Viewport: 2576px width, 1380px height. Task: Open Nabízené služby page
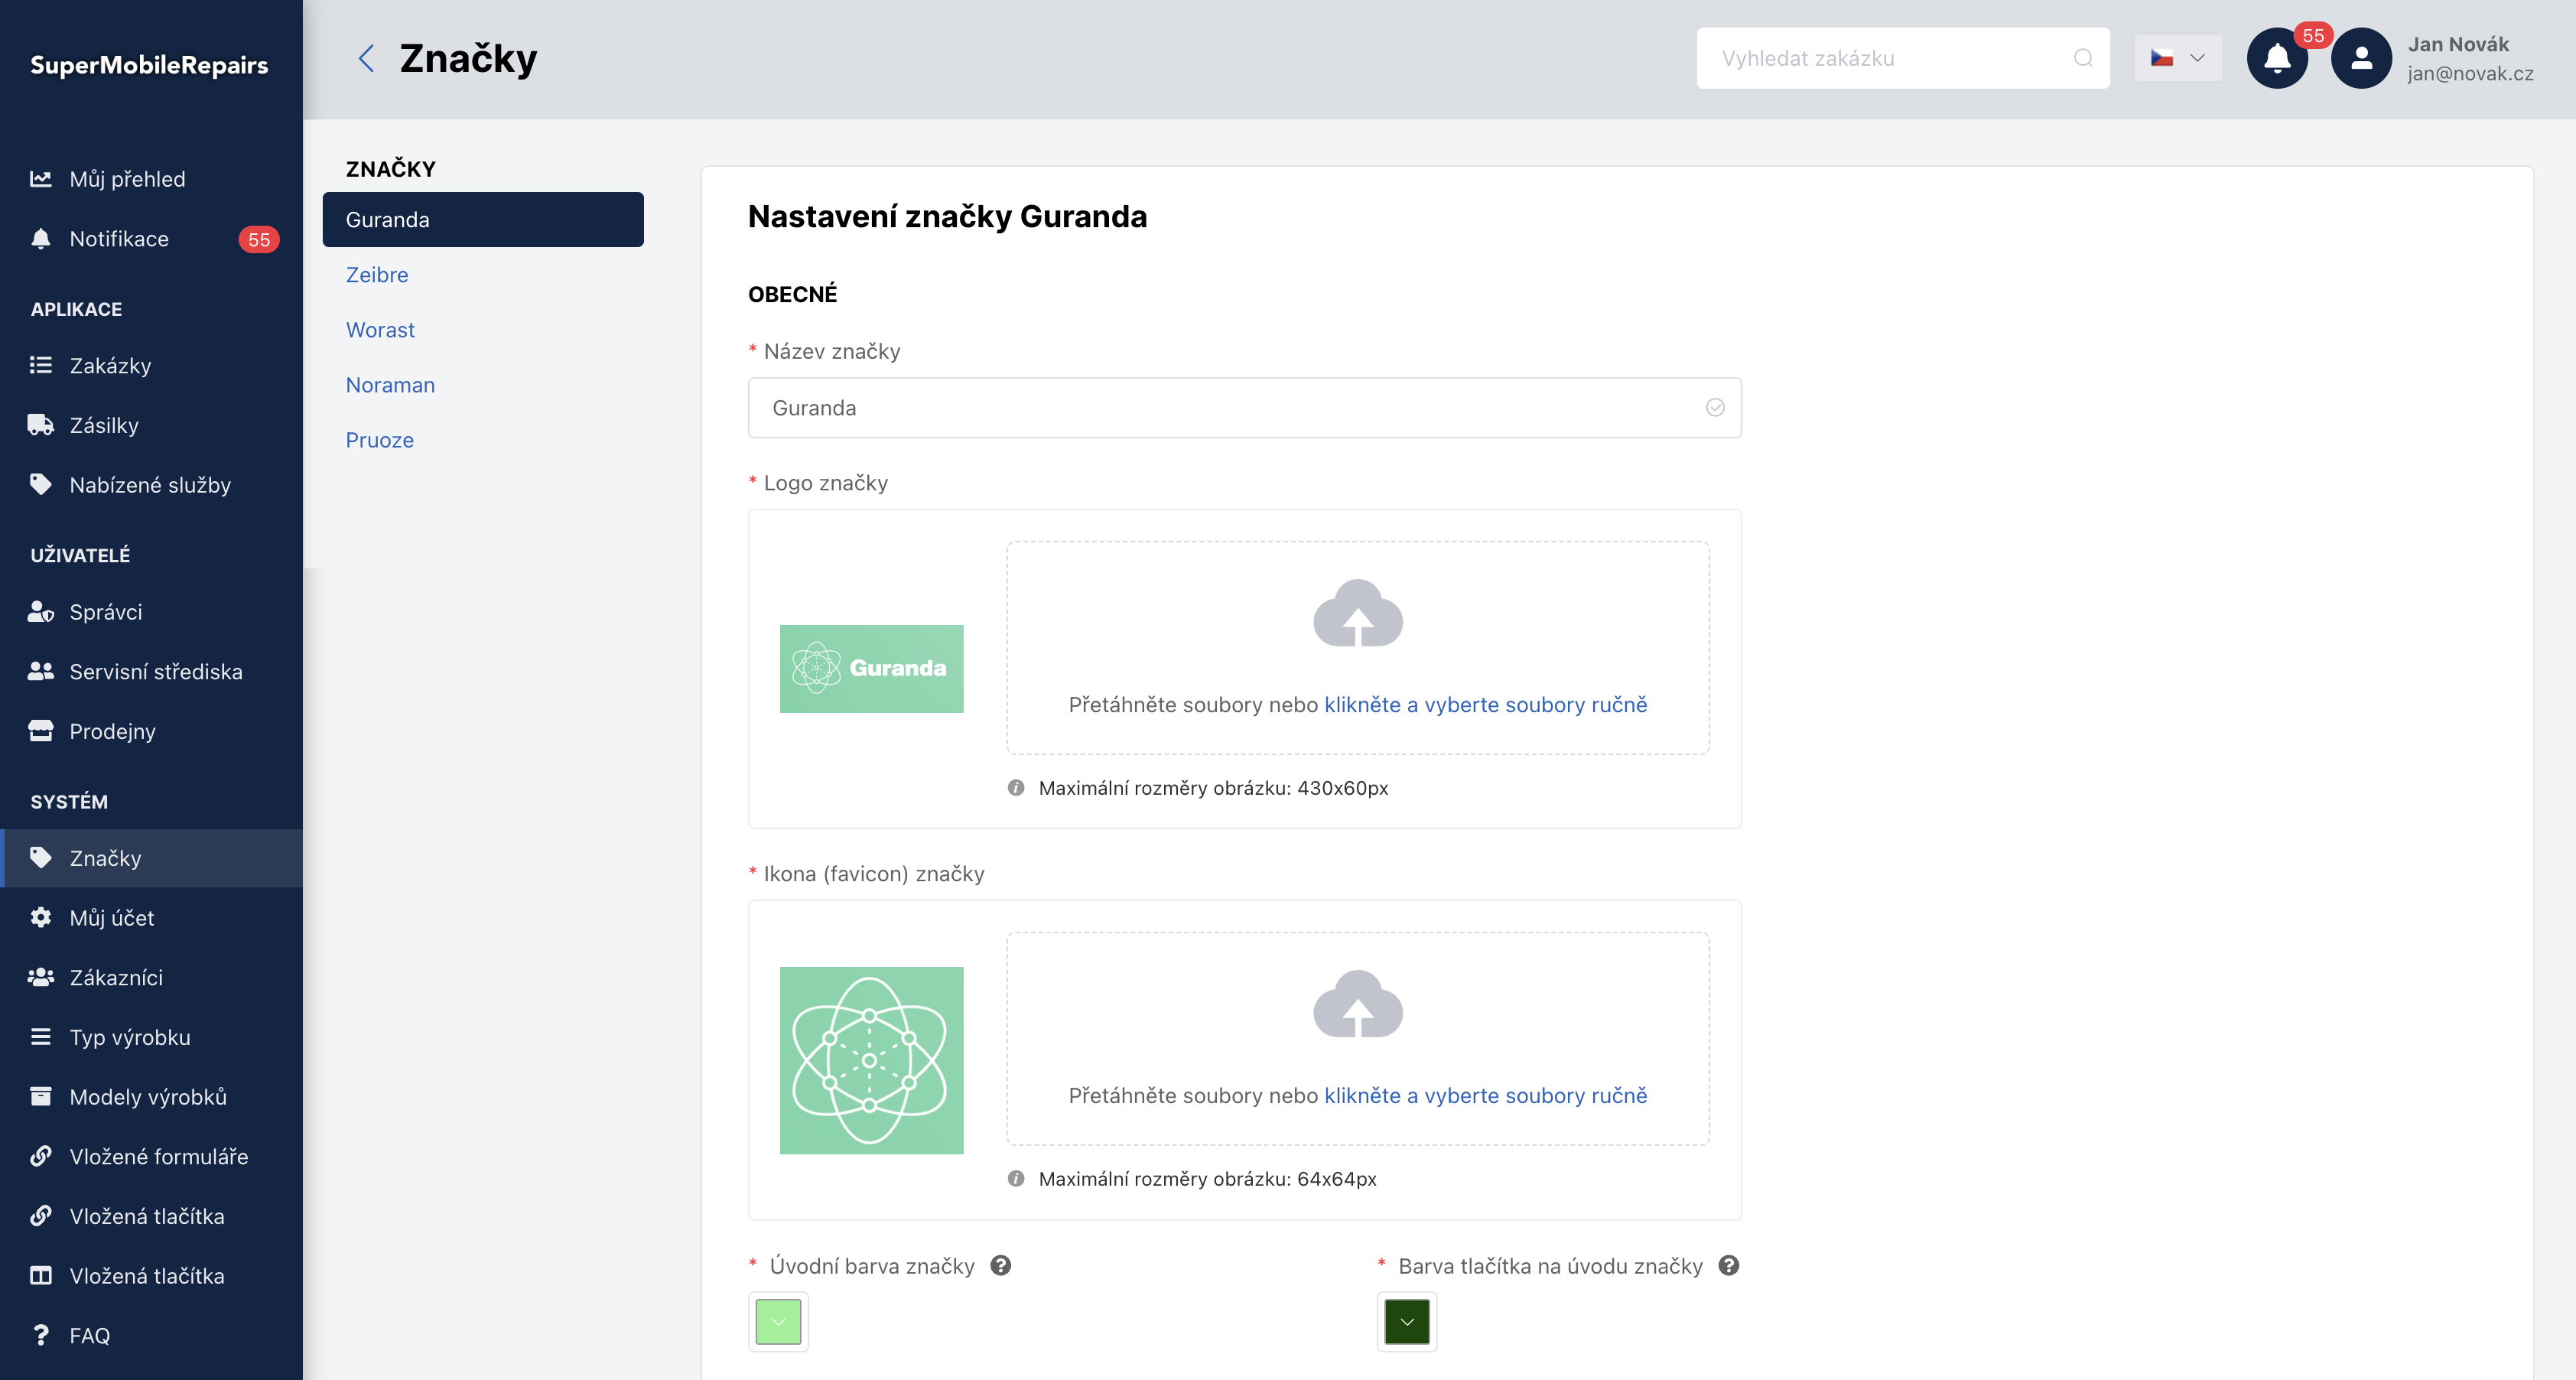(151, 485)
